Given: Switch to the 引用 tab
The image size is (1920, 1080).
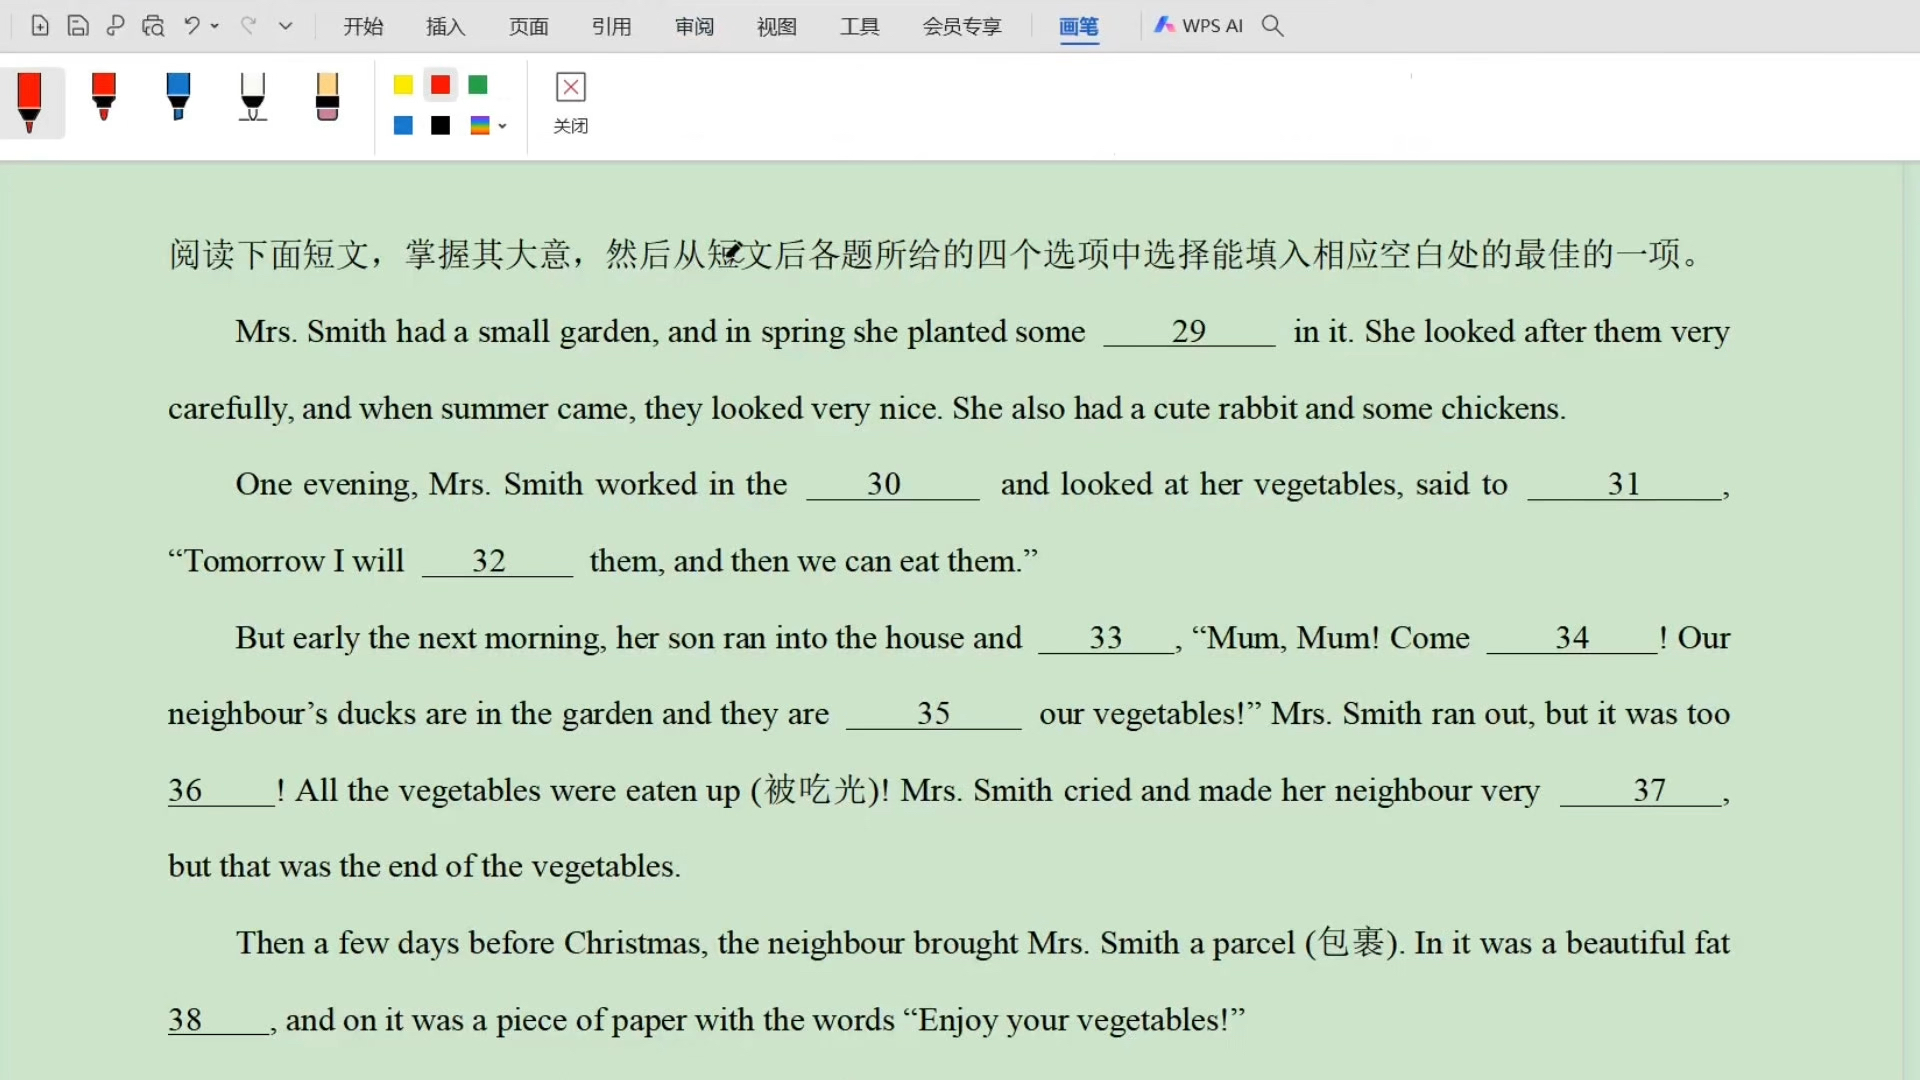Looking at the screenshot, I should click(x=612, y=26).
